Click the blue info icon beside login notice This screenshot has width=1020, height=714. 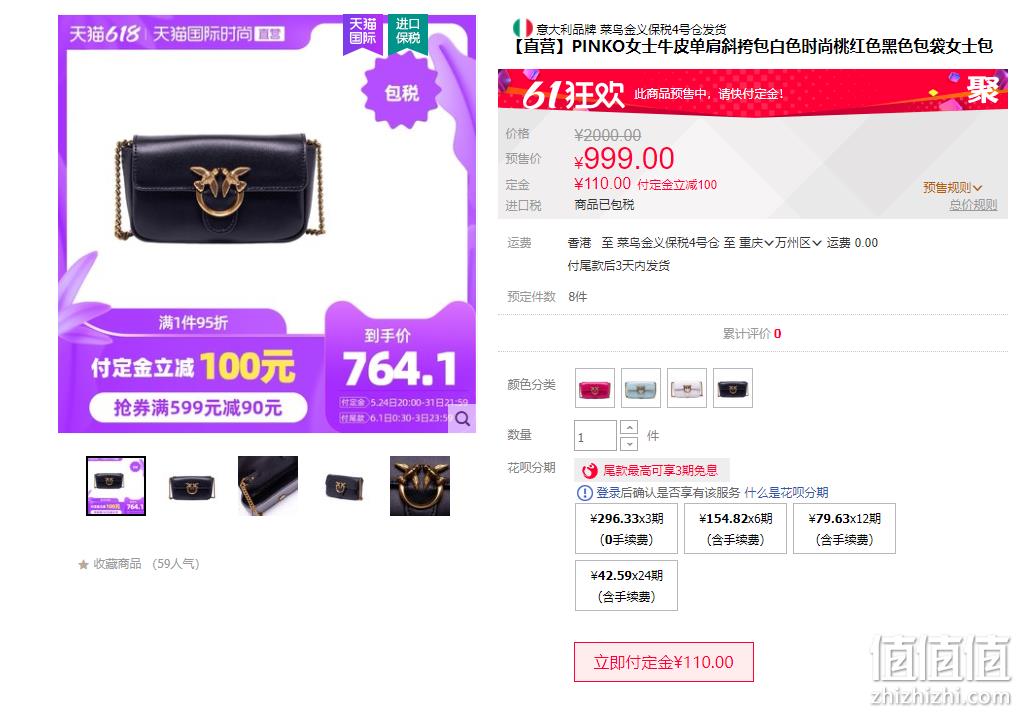click(584, 493)
